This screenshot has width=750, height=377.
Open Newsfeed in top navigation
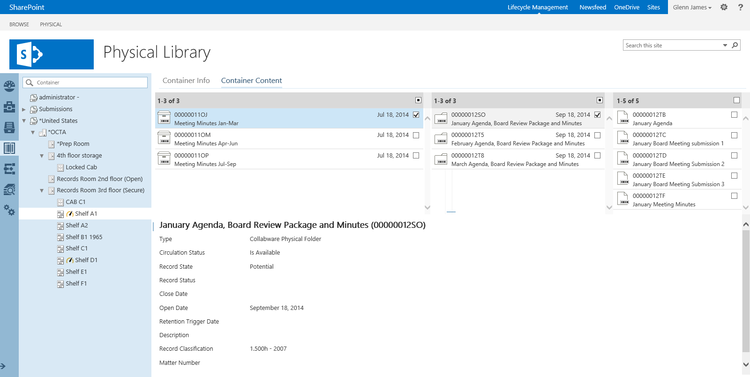(x=593, y=7)
